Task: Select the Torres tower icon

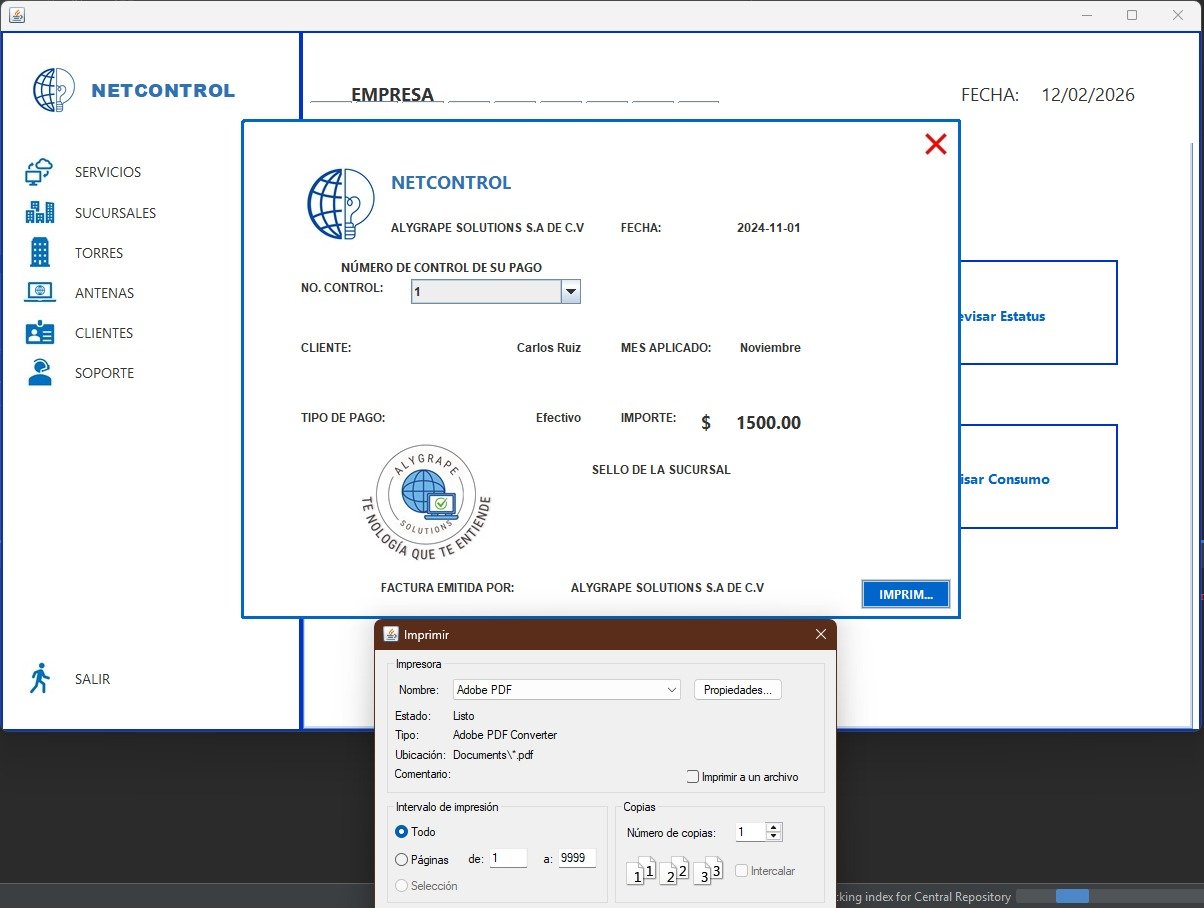Action: (40, 252)
